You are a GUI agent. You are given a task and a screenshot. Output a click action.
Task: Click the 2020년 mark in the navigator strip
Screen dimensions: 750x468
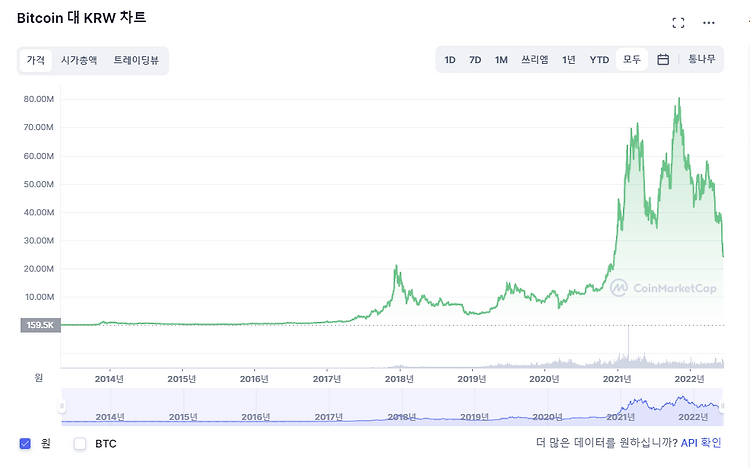point(547,417)
